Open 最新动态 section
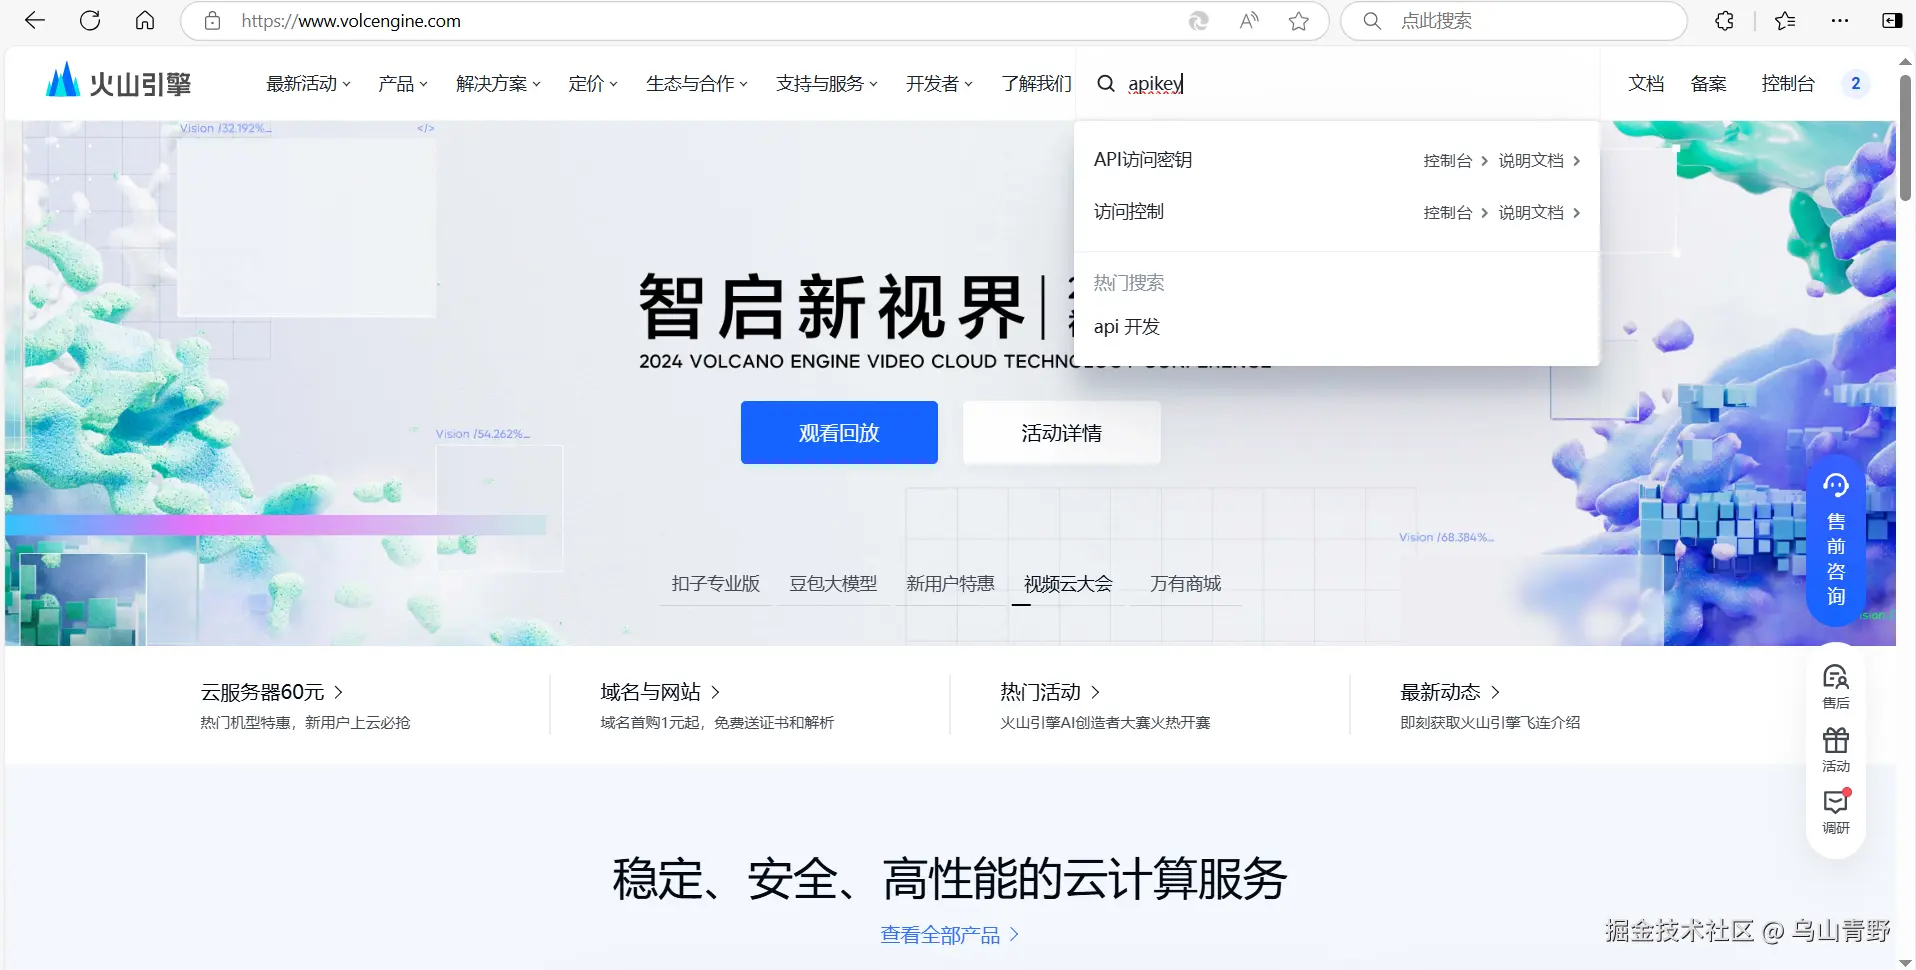The height and width of the screenshot is (970, 1916). tap(1450, 692)
